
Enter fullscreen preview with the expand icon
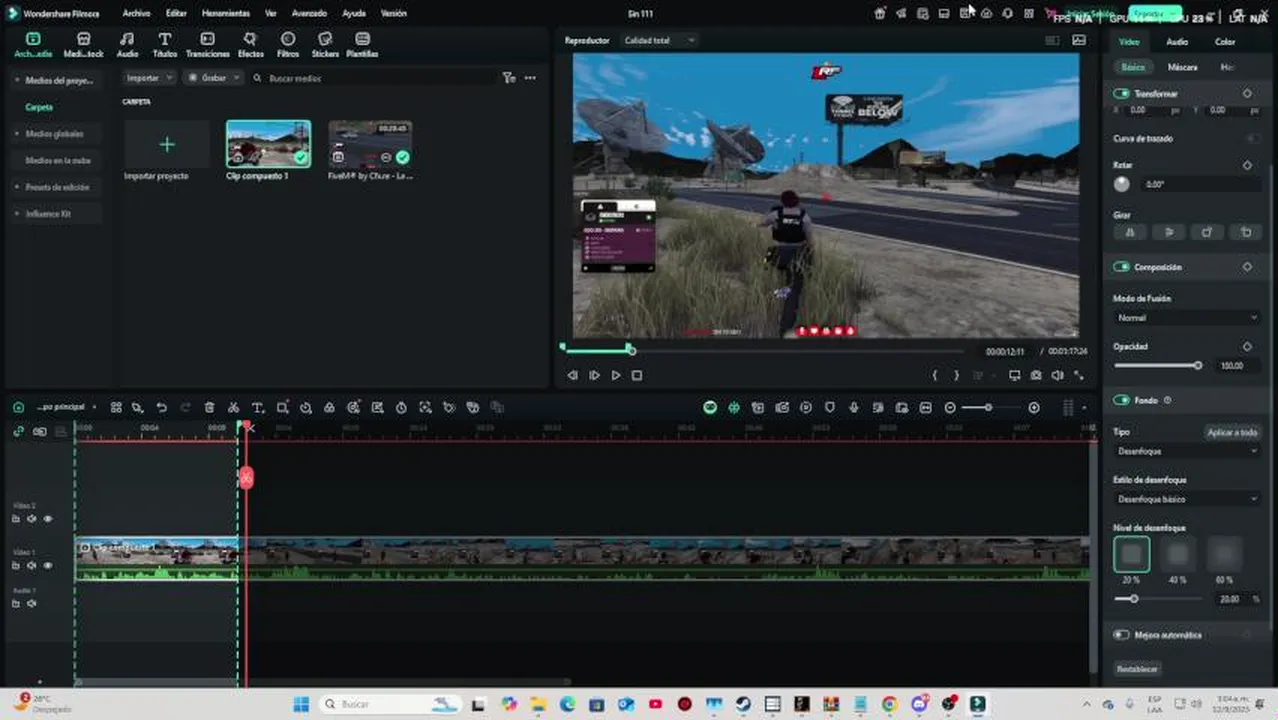(1079, 375)
